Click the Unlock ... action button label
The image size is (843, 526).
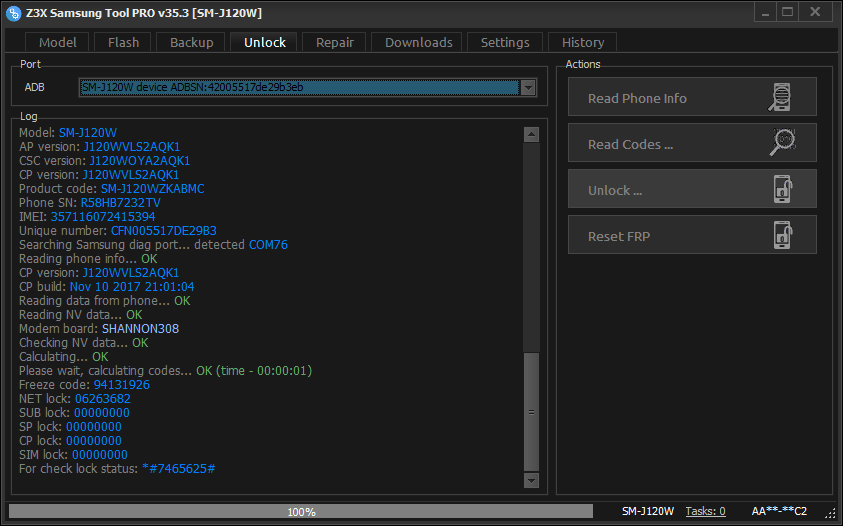pos(615,191)
